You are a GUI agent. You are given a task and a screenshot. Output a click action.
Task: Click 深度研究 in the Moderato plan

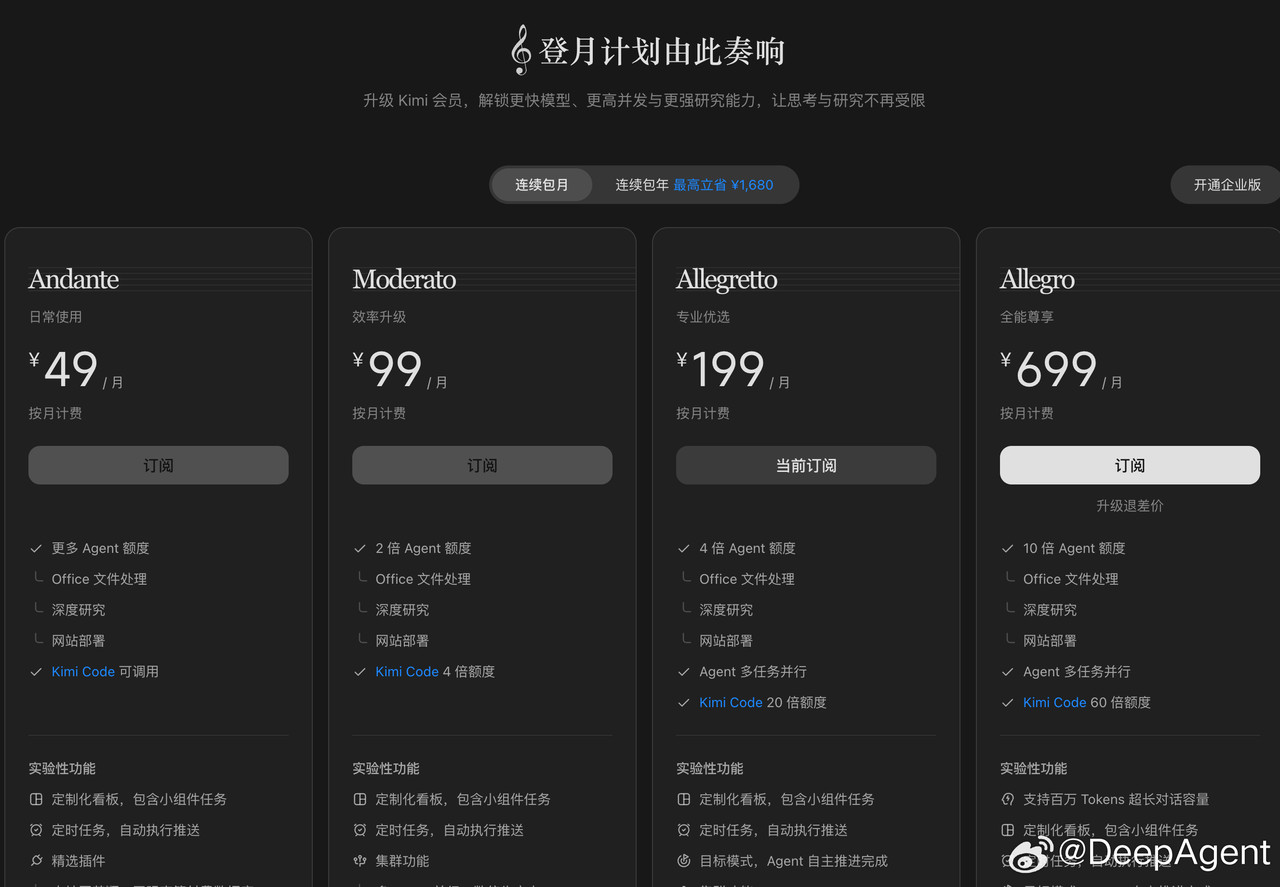coord(403,610)
